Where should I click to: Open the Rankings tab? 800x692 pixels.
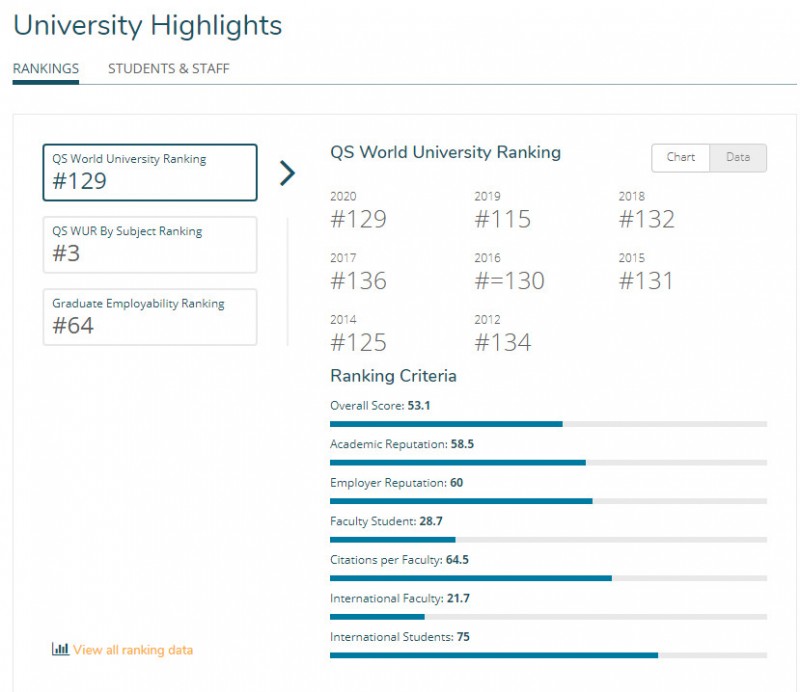pyautogui.click(x=46, y=69)
